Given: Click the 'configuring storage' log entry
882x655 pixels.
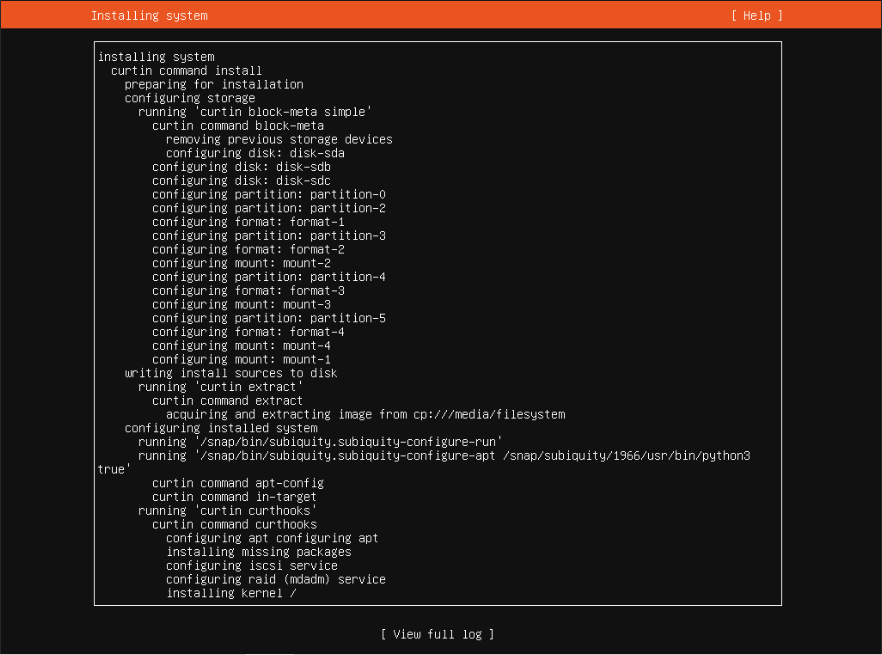Looking at the screenshot, I should click(189, 98).
